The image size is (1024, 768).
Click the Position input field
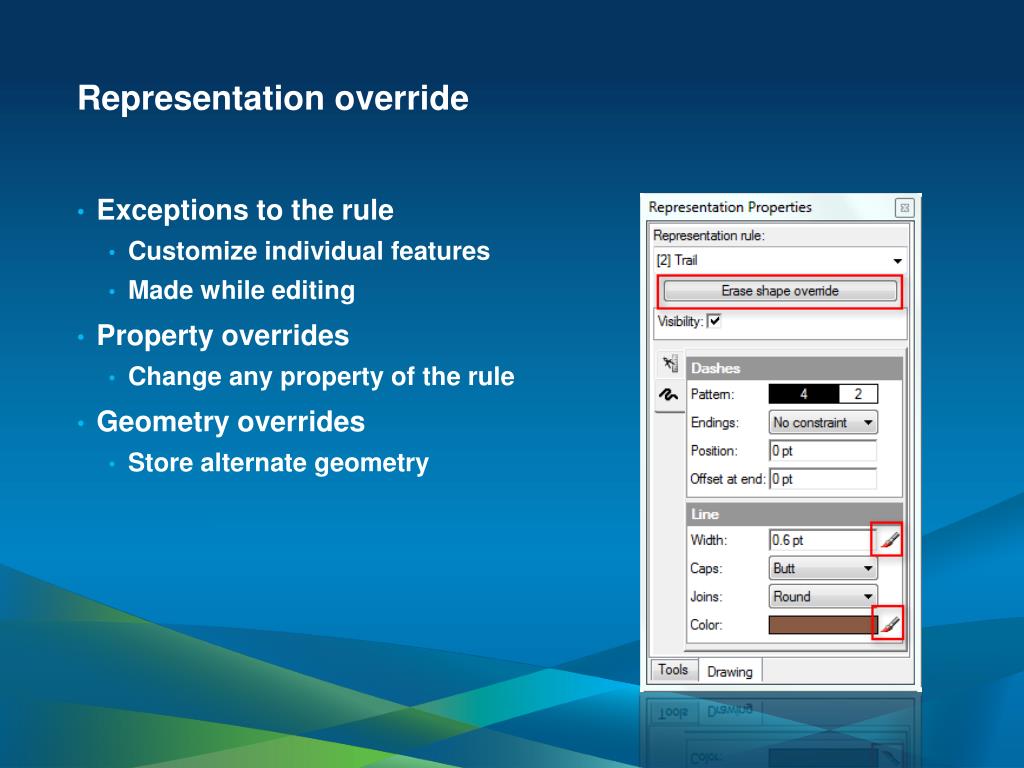coord(823,451)
